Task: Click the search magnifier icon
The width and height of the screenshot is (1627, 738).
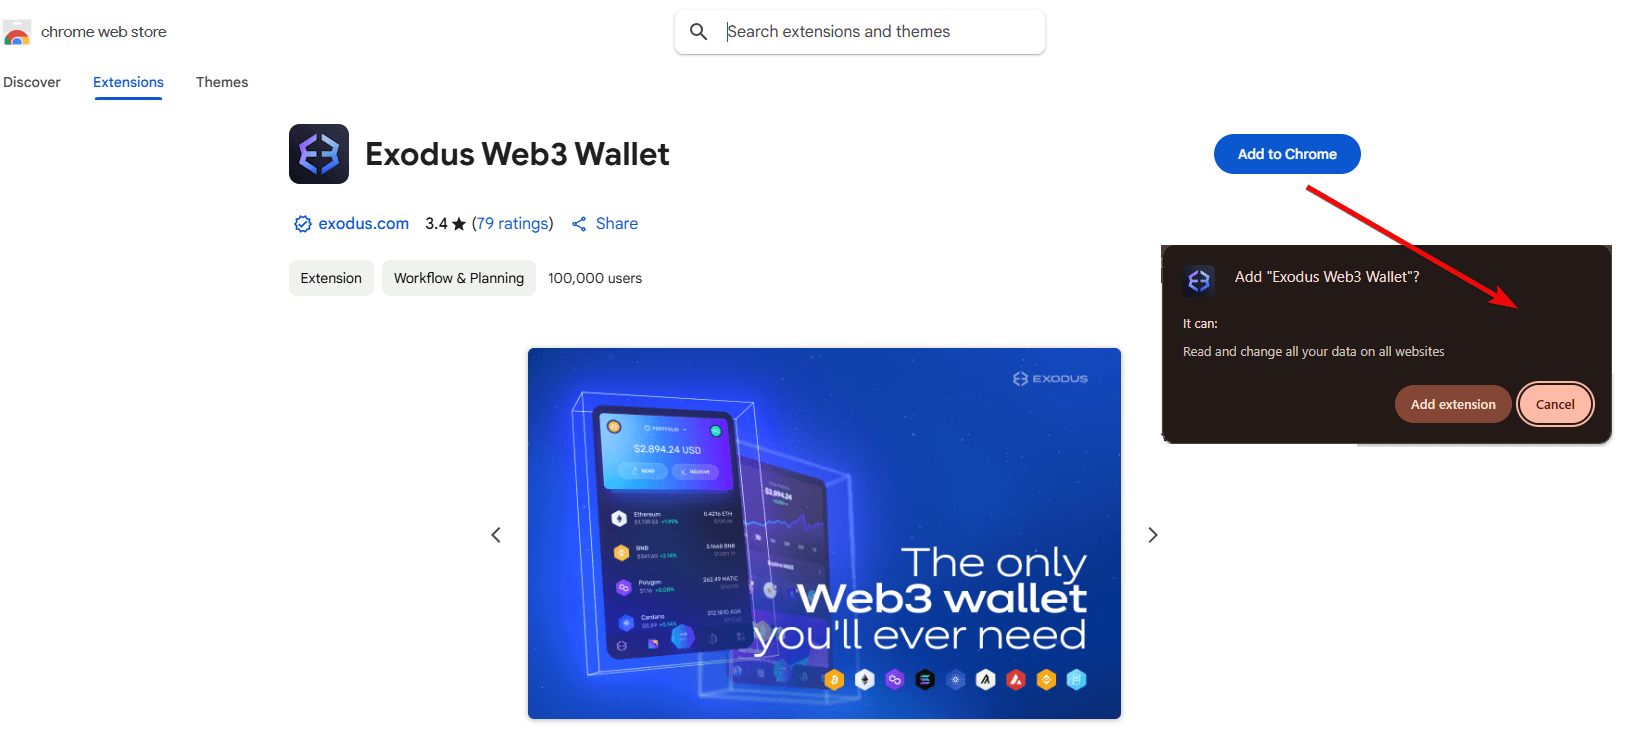Action: (699, 32)
